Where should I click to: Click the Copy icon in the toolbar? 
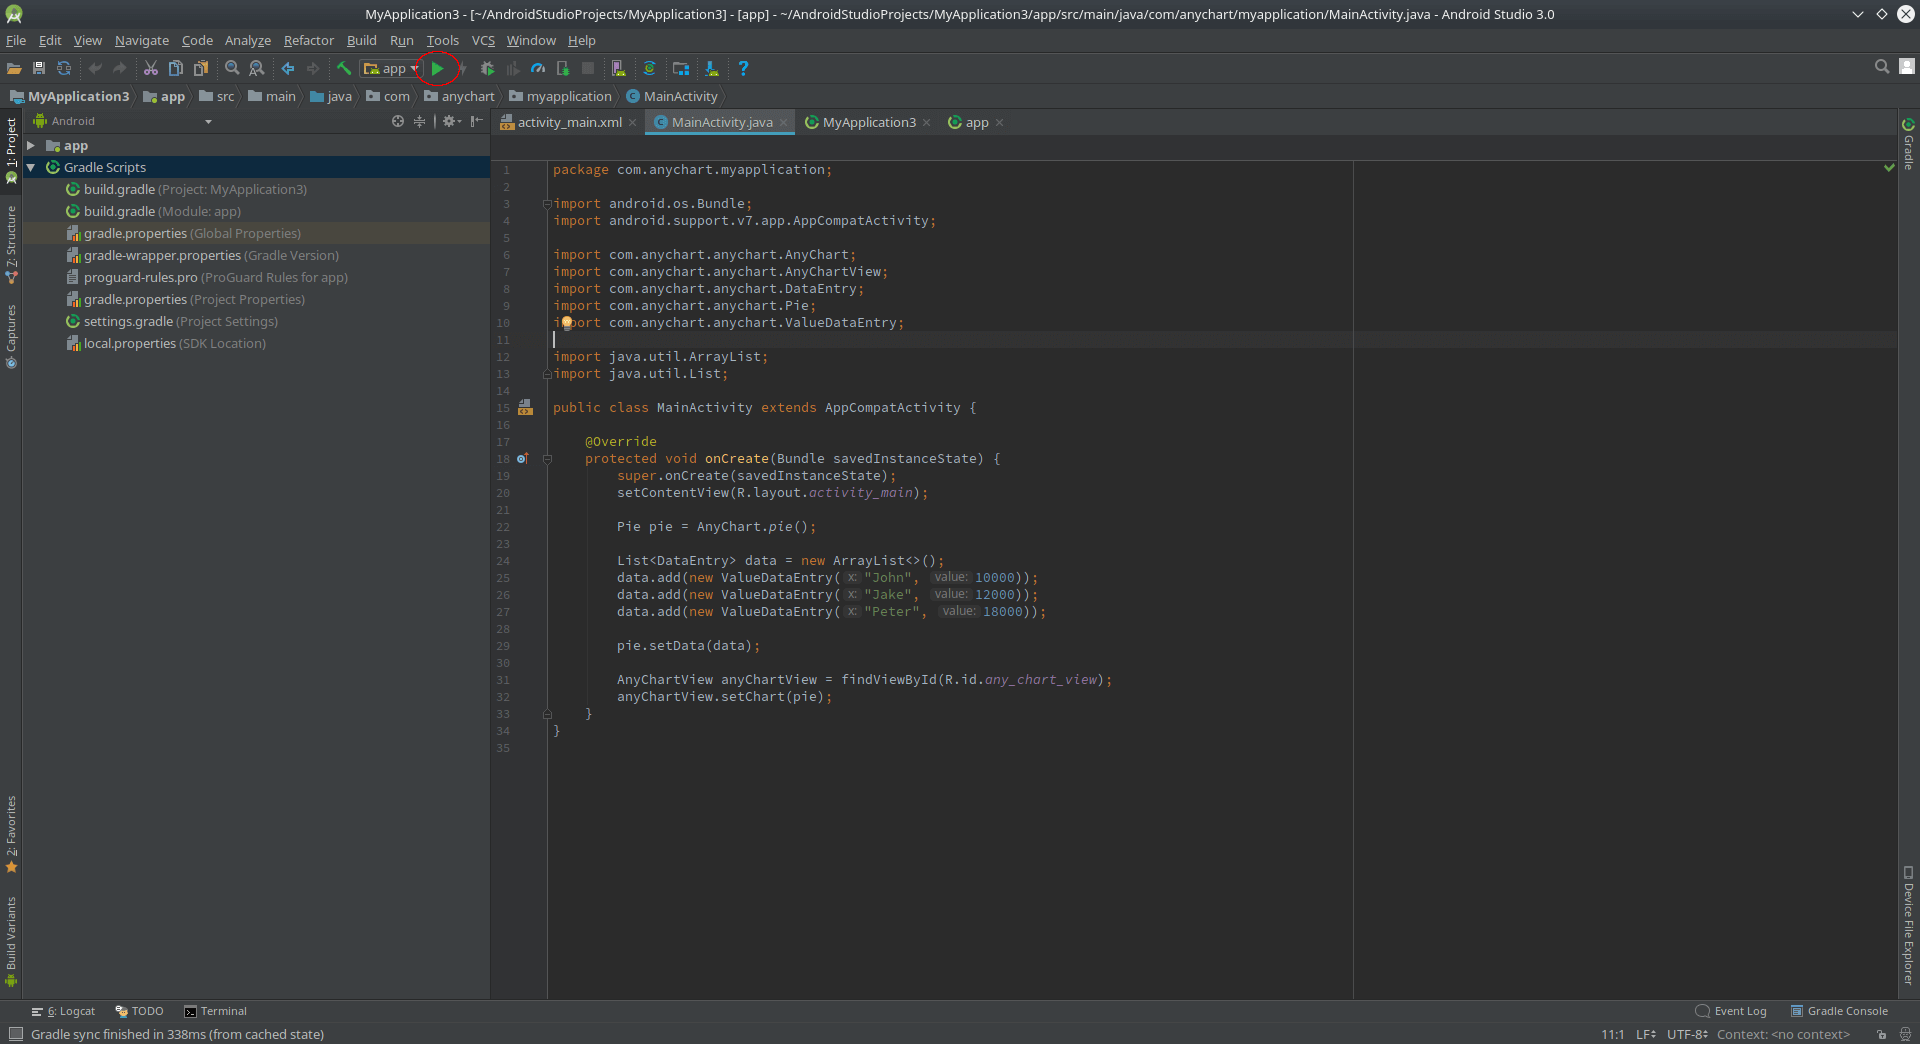pos(176,68)
